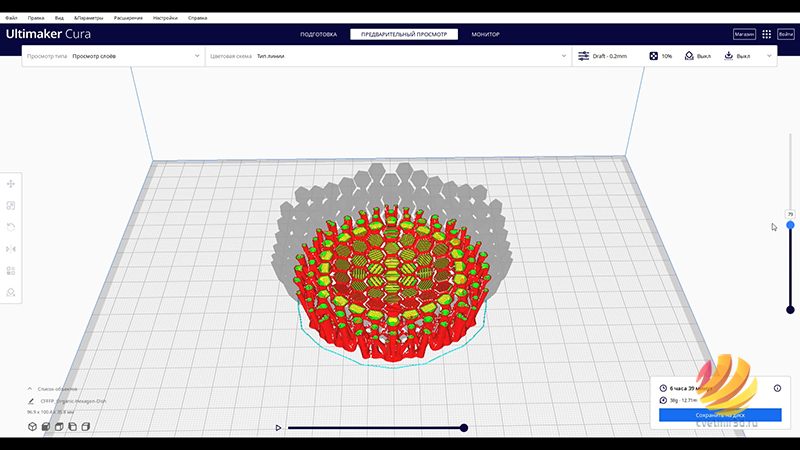Open the Справка menu
The height and width of the screenshot is (450, 800).
(197, 18)
